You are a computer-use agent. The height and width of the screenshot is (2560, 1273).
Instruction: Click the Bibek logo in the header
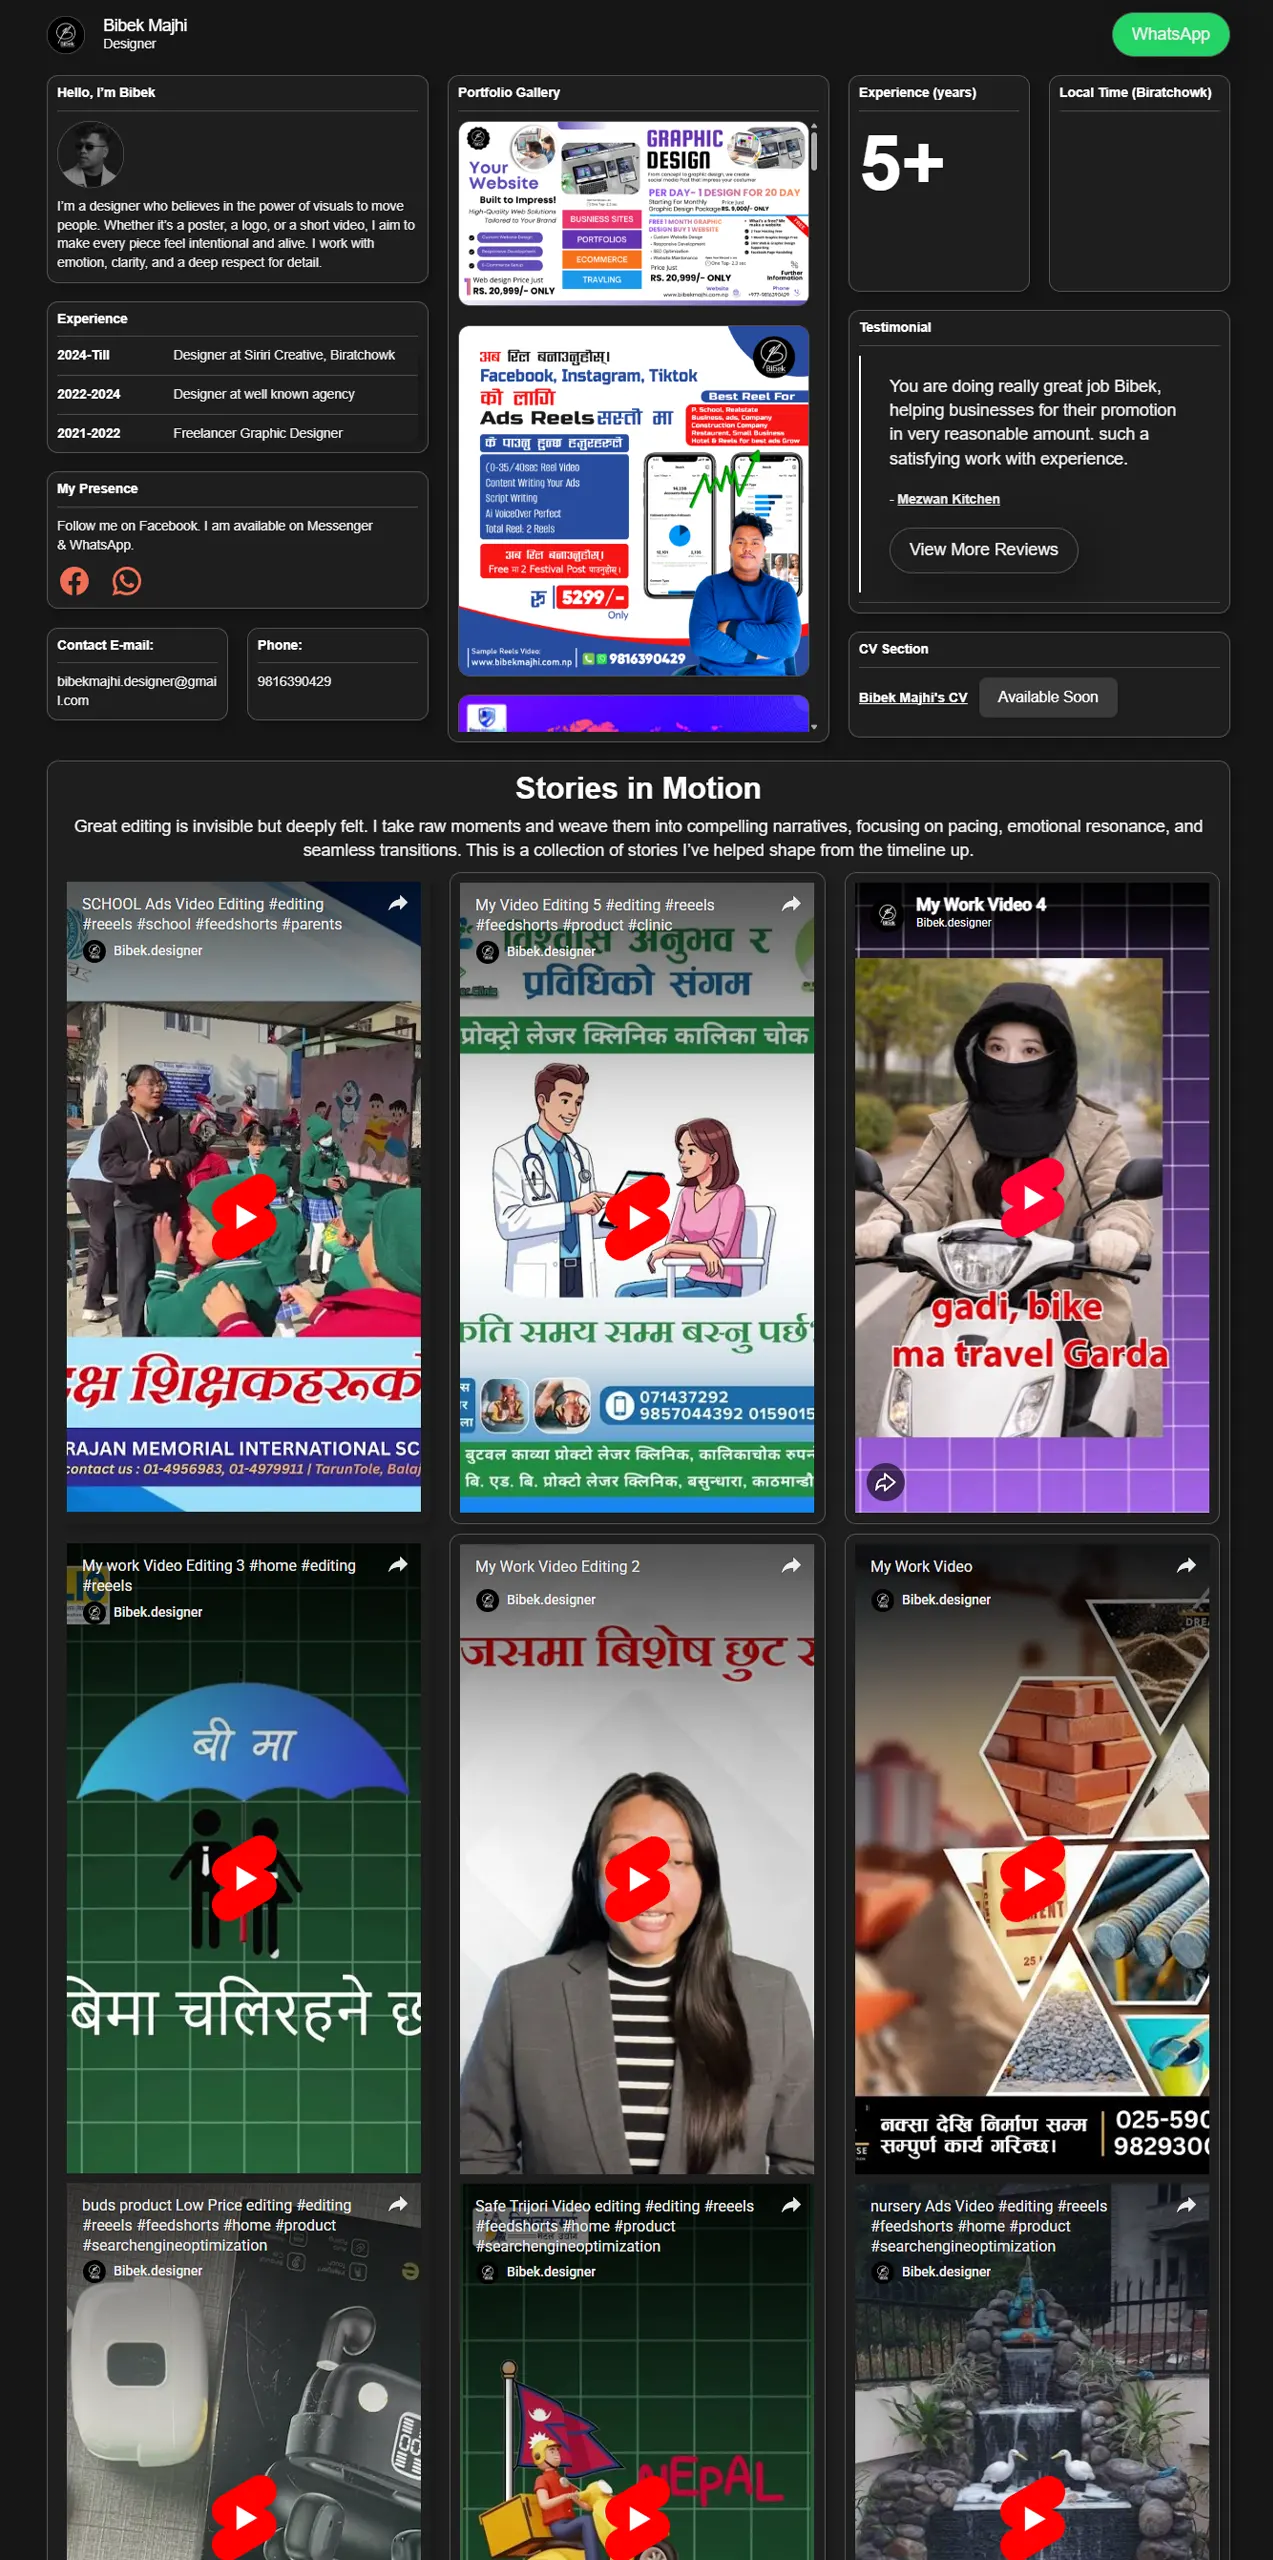66,34
